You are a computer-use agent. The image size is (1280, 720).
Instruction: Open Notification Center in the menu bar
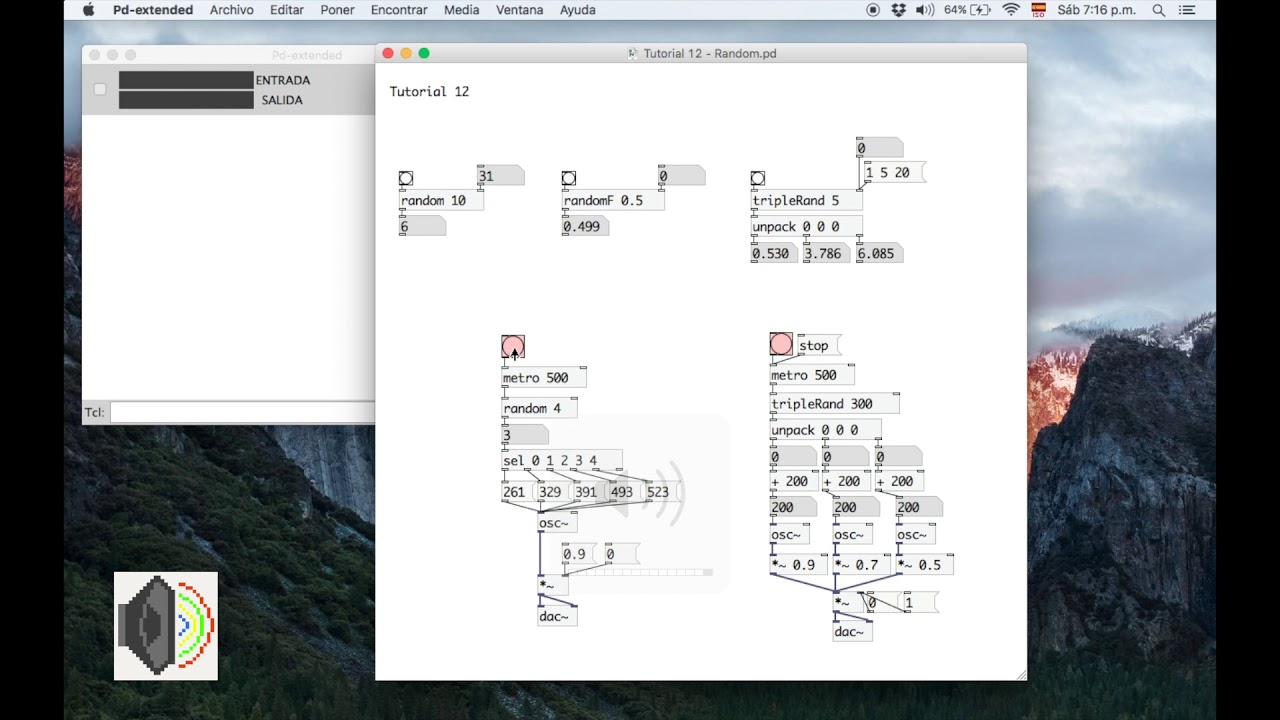tap(1187, 10)
